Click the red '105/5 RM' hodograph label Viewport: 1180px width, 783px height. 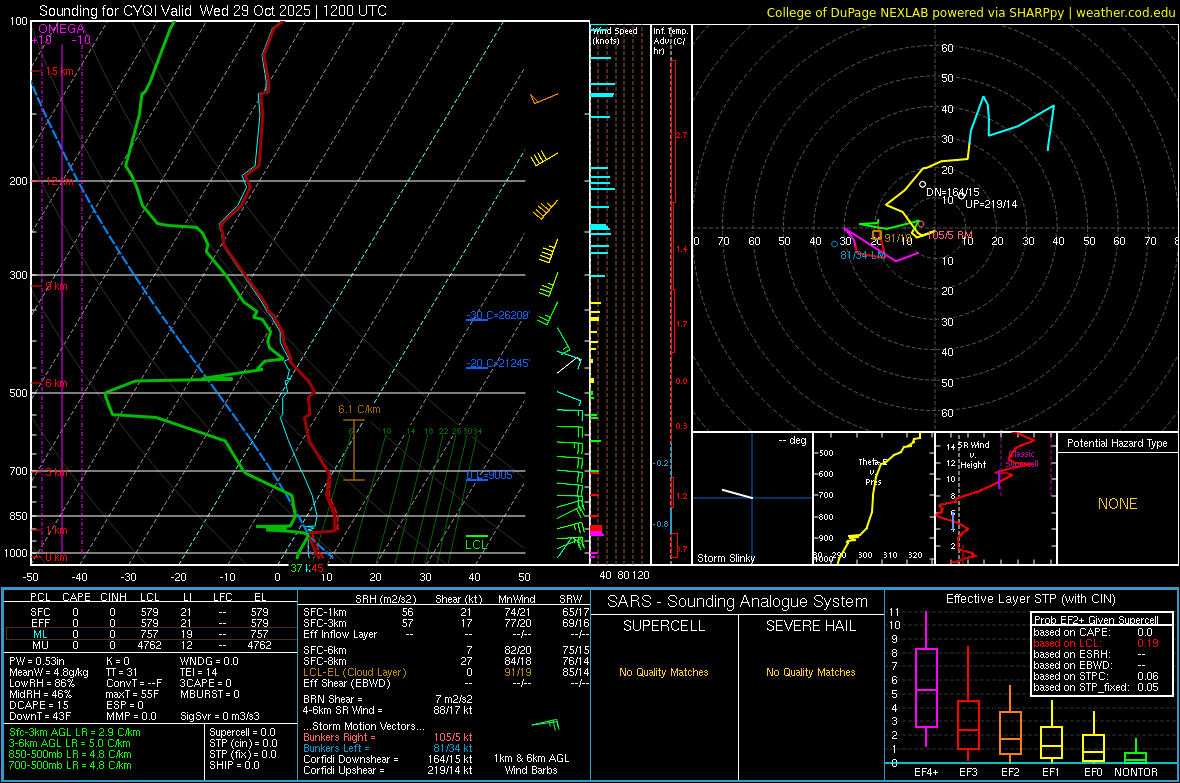(949, 236)
